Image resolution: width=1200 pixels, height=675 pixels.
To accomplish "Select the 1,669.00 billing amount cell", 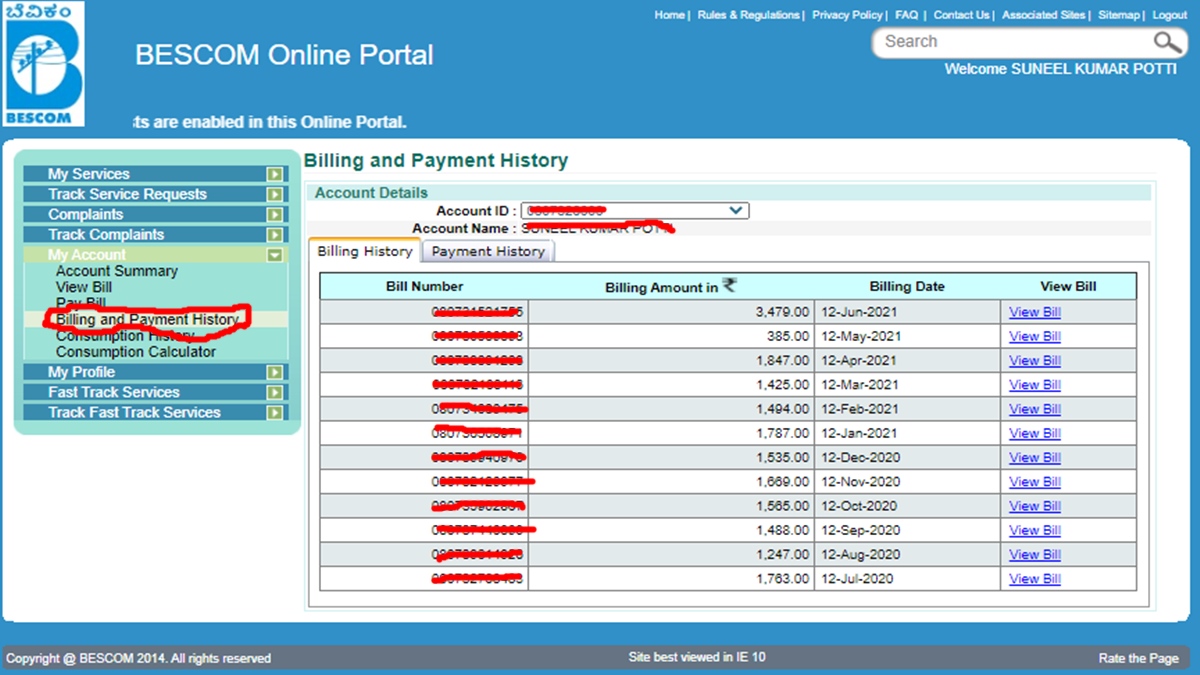I will pyautogui.click(x=671, y=482).
